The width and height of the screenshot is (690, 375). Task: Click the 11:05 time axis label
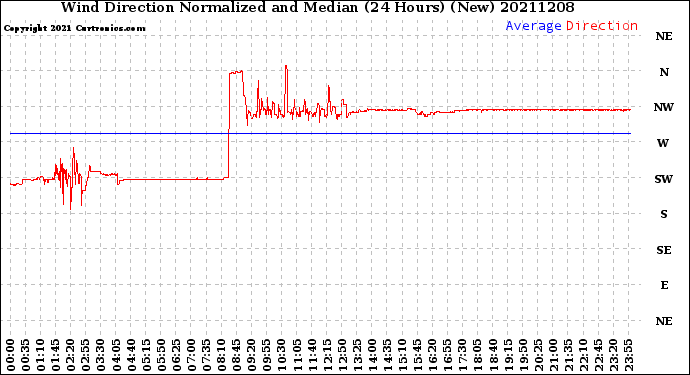tap(297, 355)
